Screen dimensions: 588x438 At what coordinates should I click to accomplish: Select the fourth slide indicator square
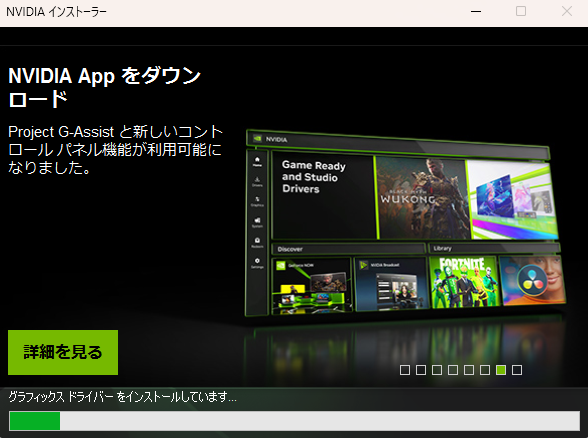[453, 370]
